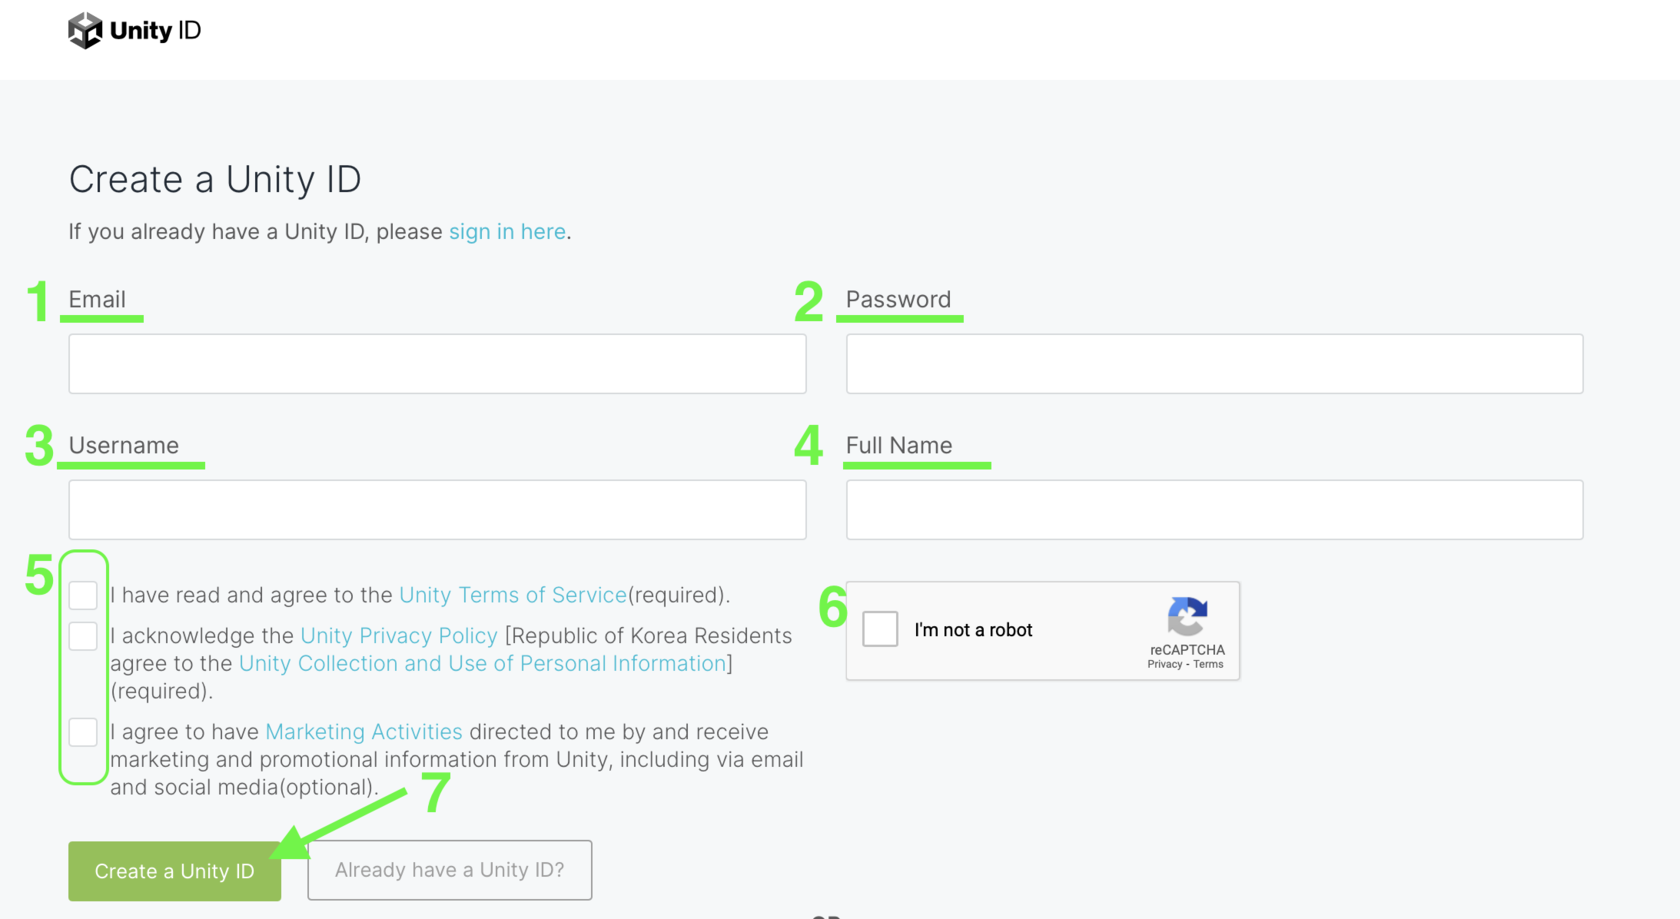Click the Create a Unity ID heading
Viewport: 1680px width, 919px height.
pyautogui.click(x=215, y=180)
